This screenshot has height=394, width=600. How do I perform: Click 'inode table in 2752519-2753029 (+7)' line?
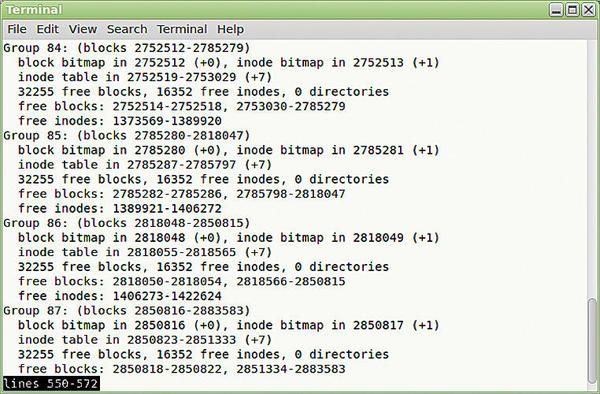(x=145, y=77)
